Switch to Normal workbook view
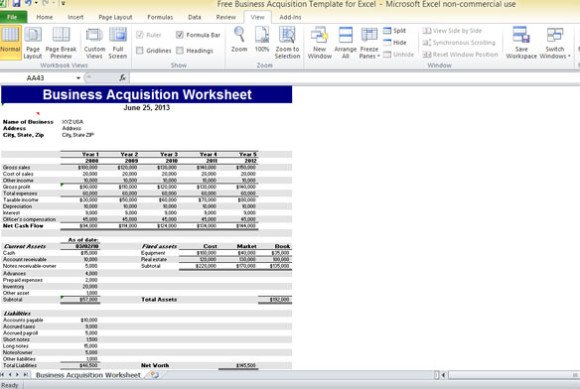 click(x=10, y=42)
